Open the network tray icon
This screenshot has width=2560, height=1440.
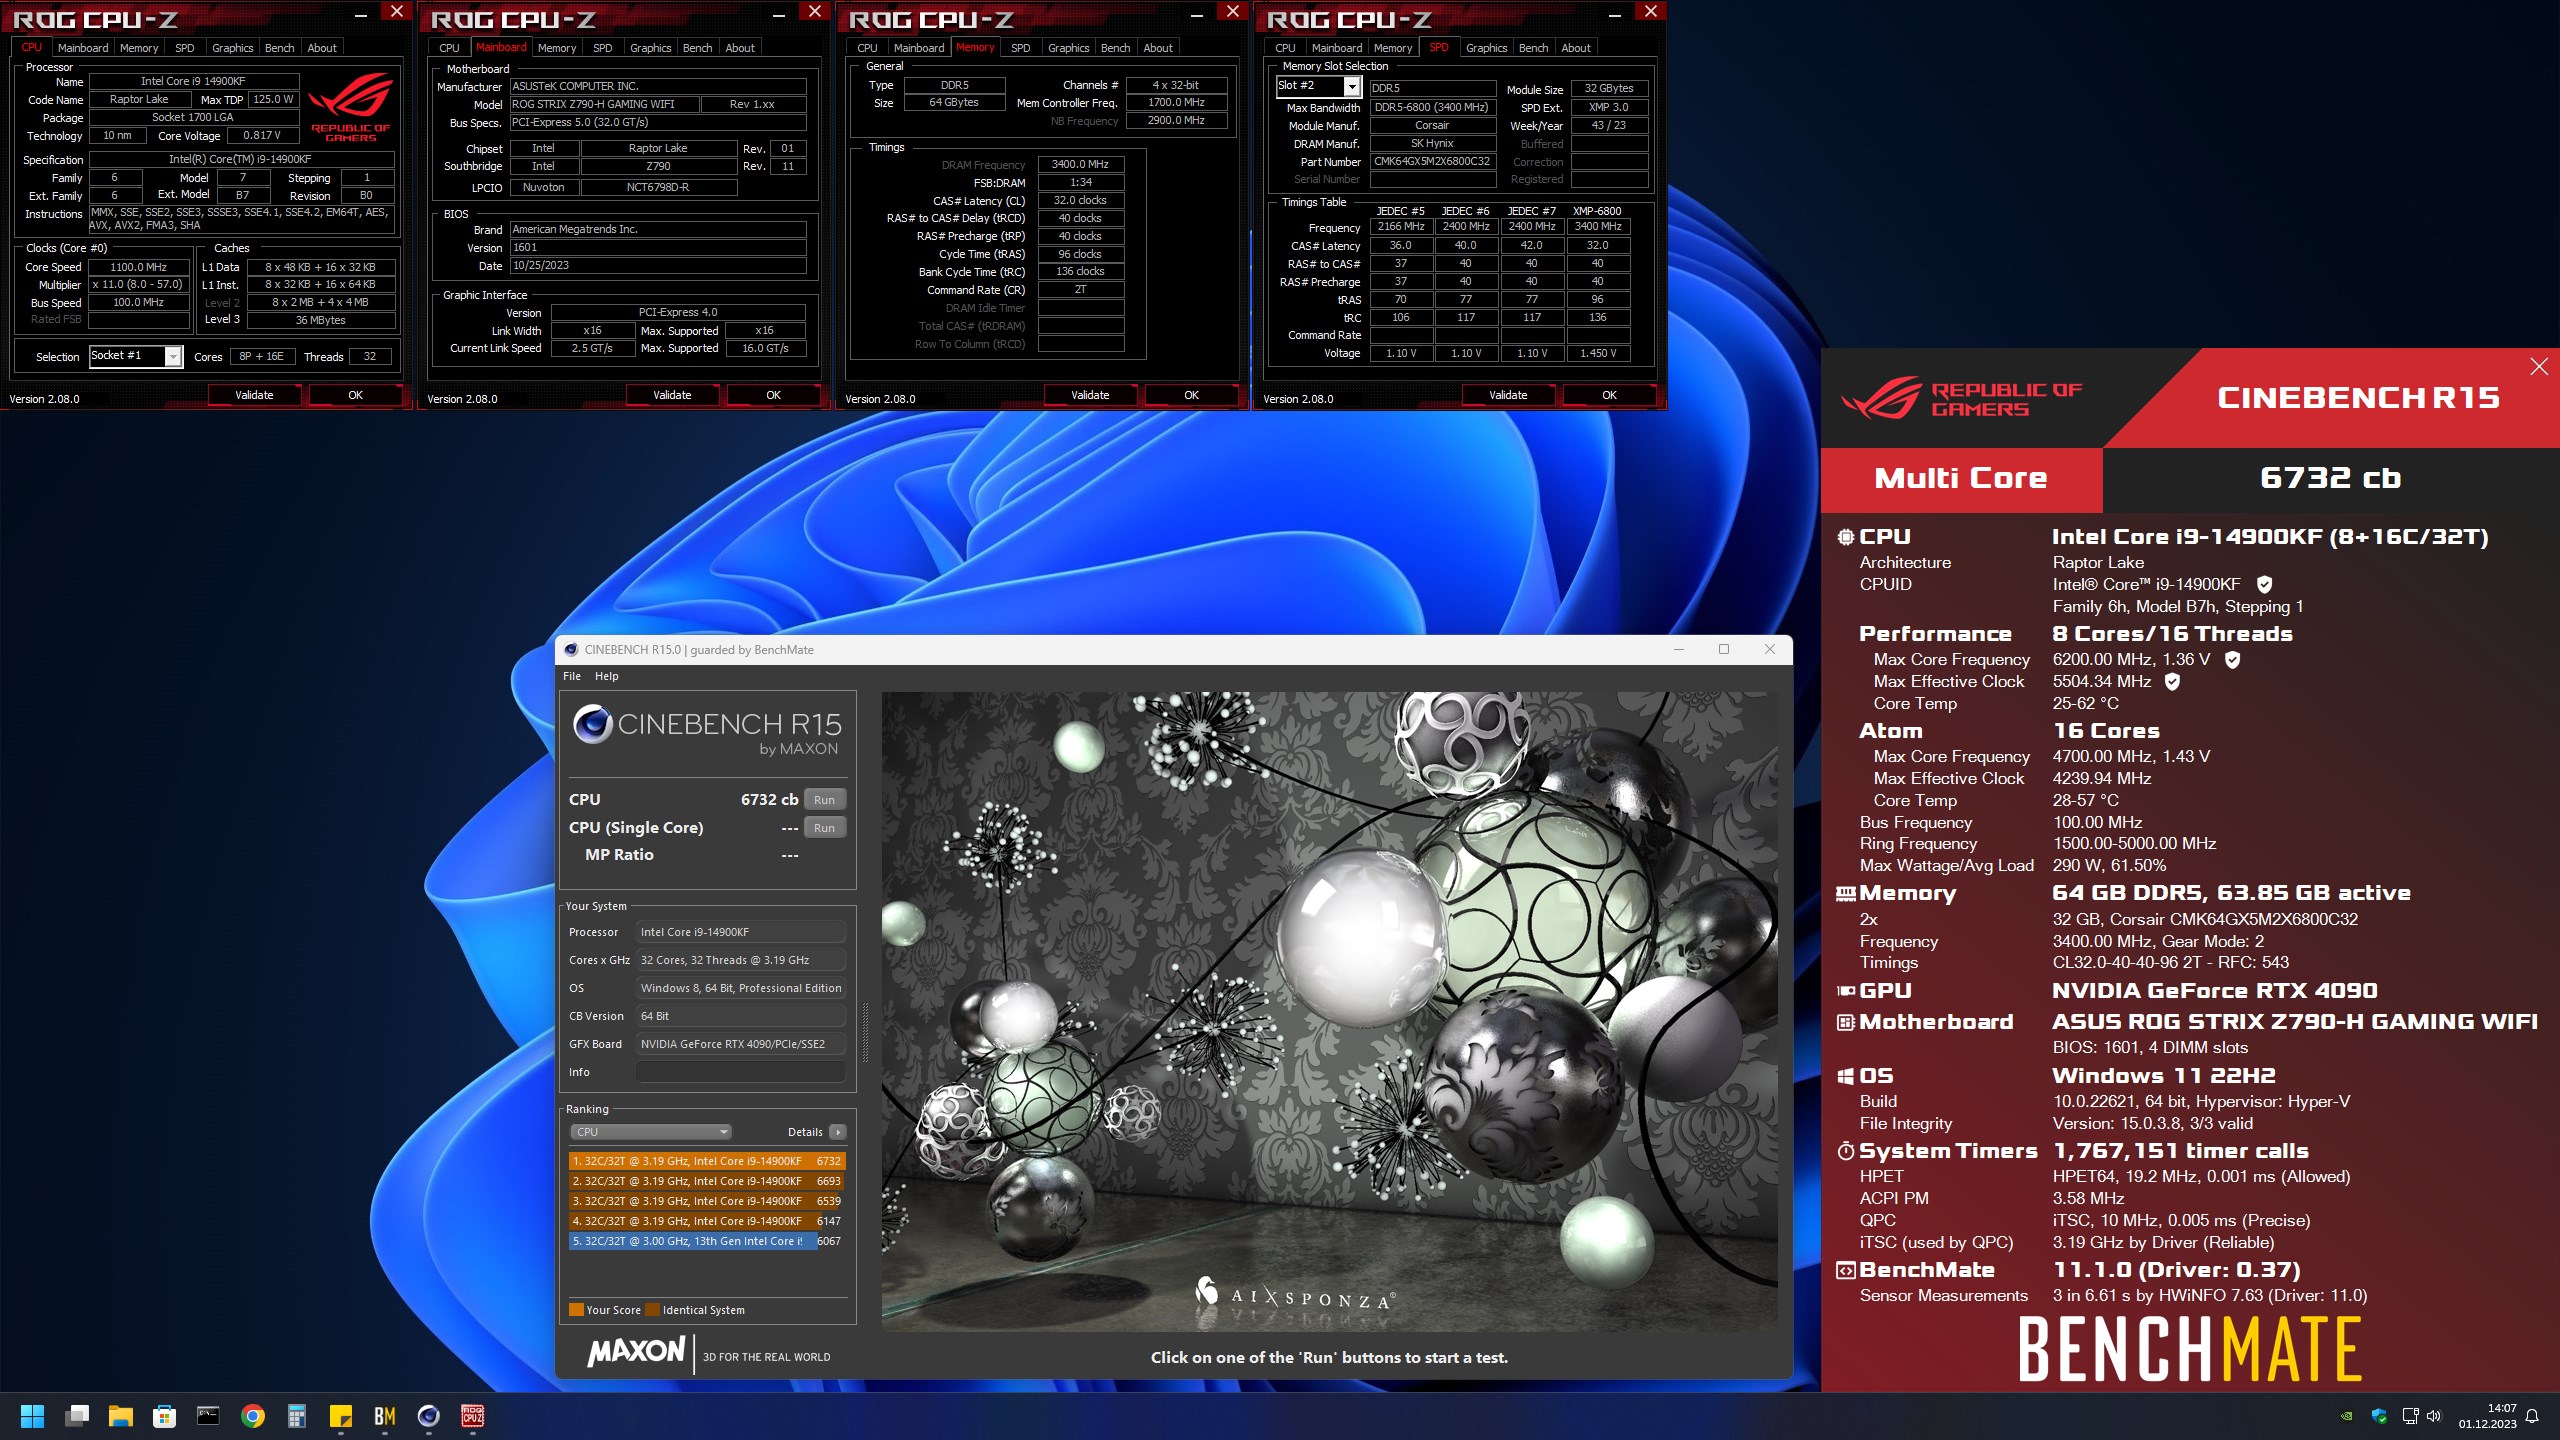pos(2410,1416)
